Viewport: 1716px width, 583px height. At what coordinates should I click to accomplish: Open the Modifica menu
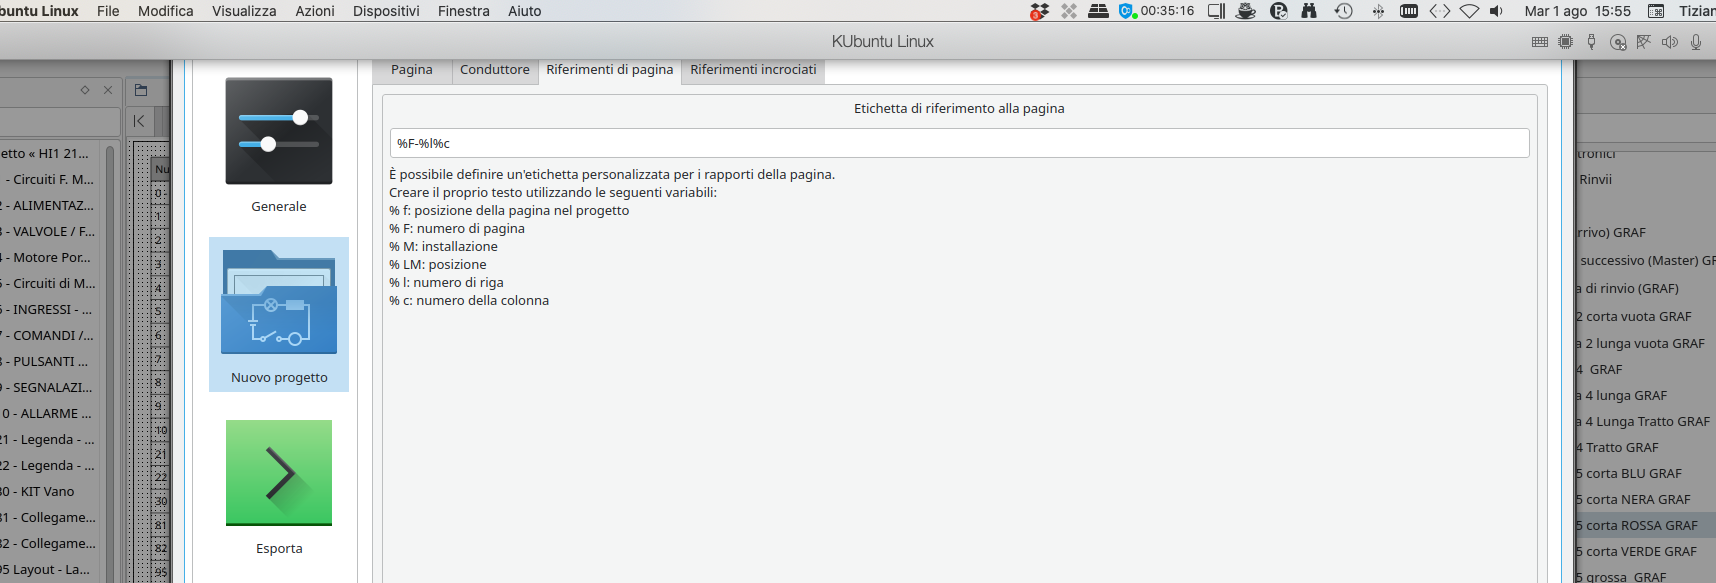[x=166, y=11]
